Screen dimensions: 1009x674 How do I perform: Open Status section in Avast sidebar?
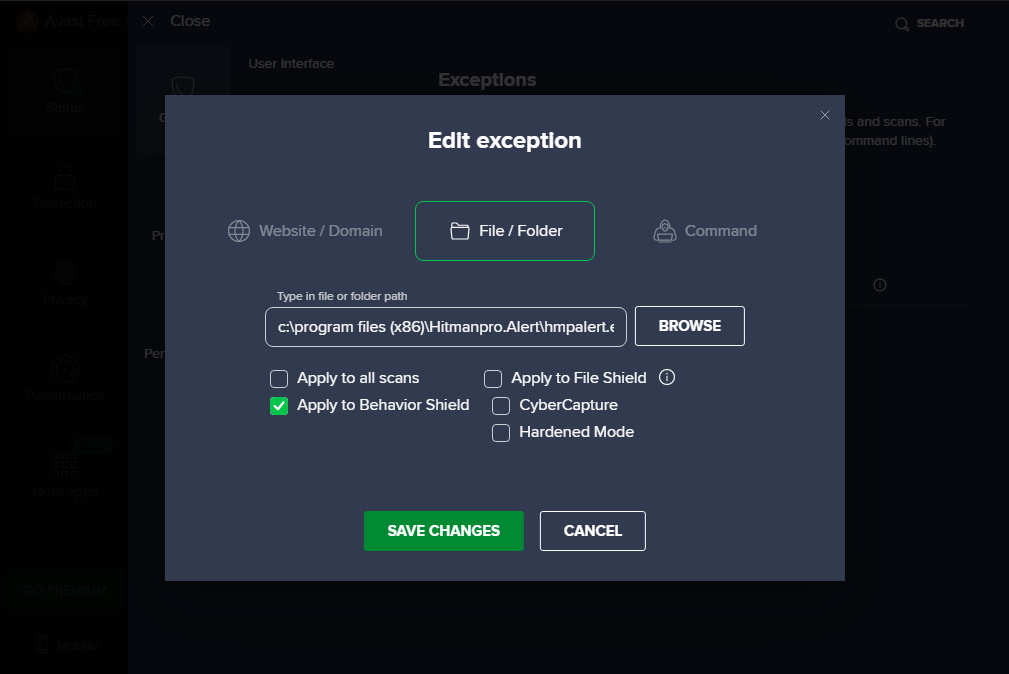click(x=65, y=91)
